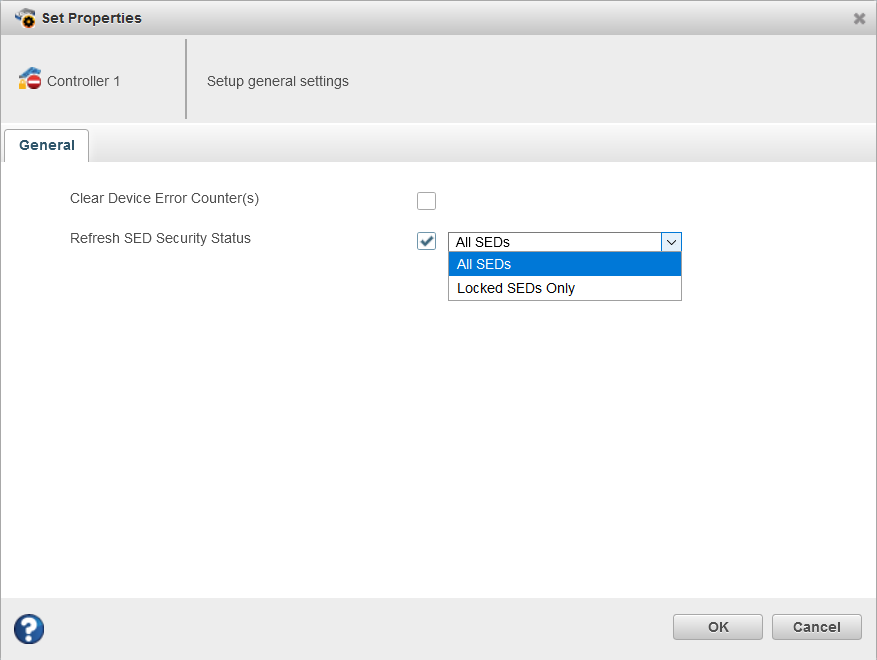
Task: Collapse the SED dropdown using its arrow
Action: (x=671, y=242)
